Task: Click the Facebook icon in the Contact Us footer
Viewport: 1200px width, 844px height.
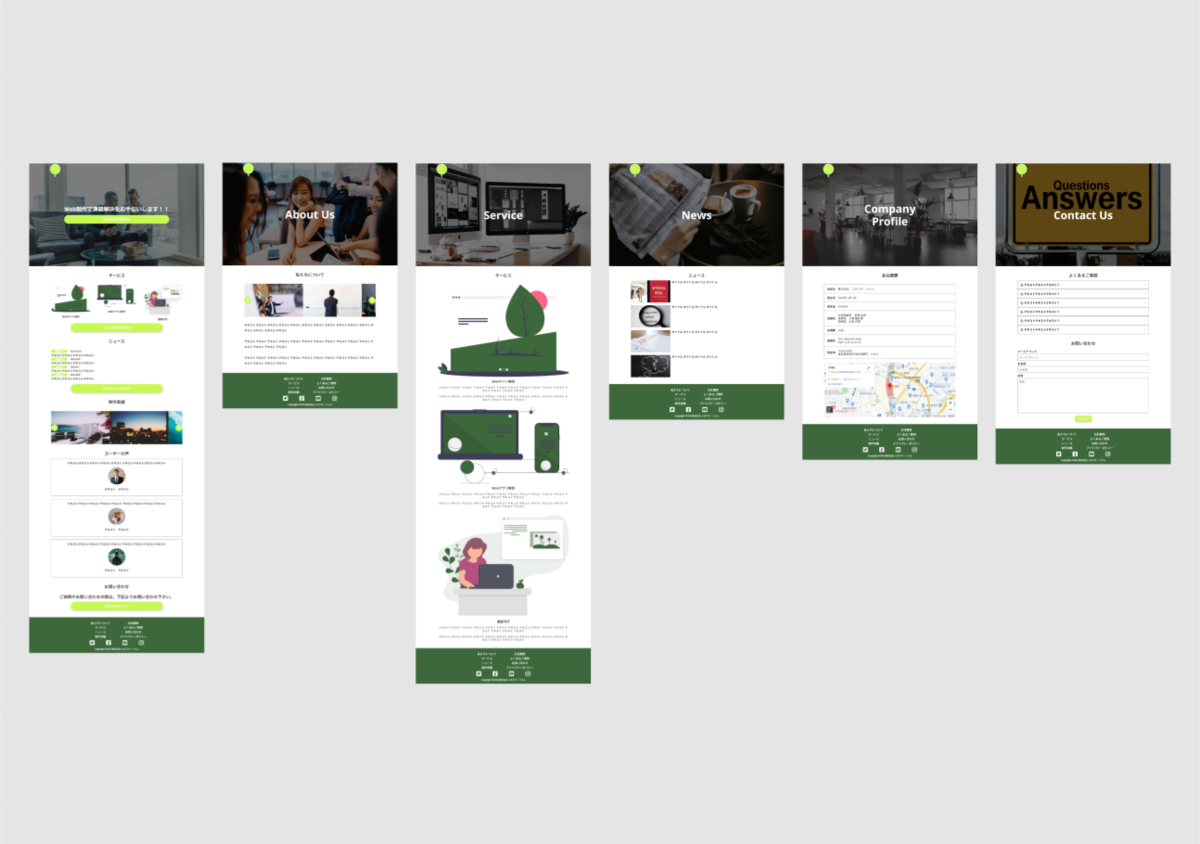Action: click(x=1075, y=454)
